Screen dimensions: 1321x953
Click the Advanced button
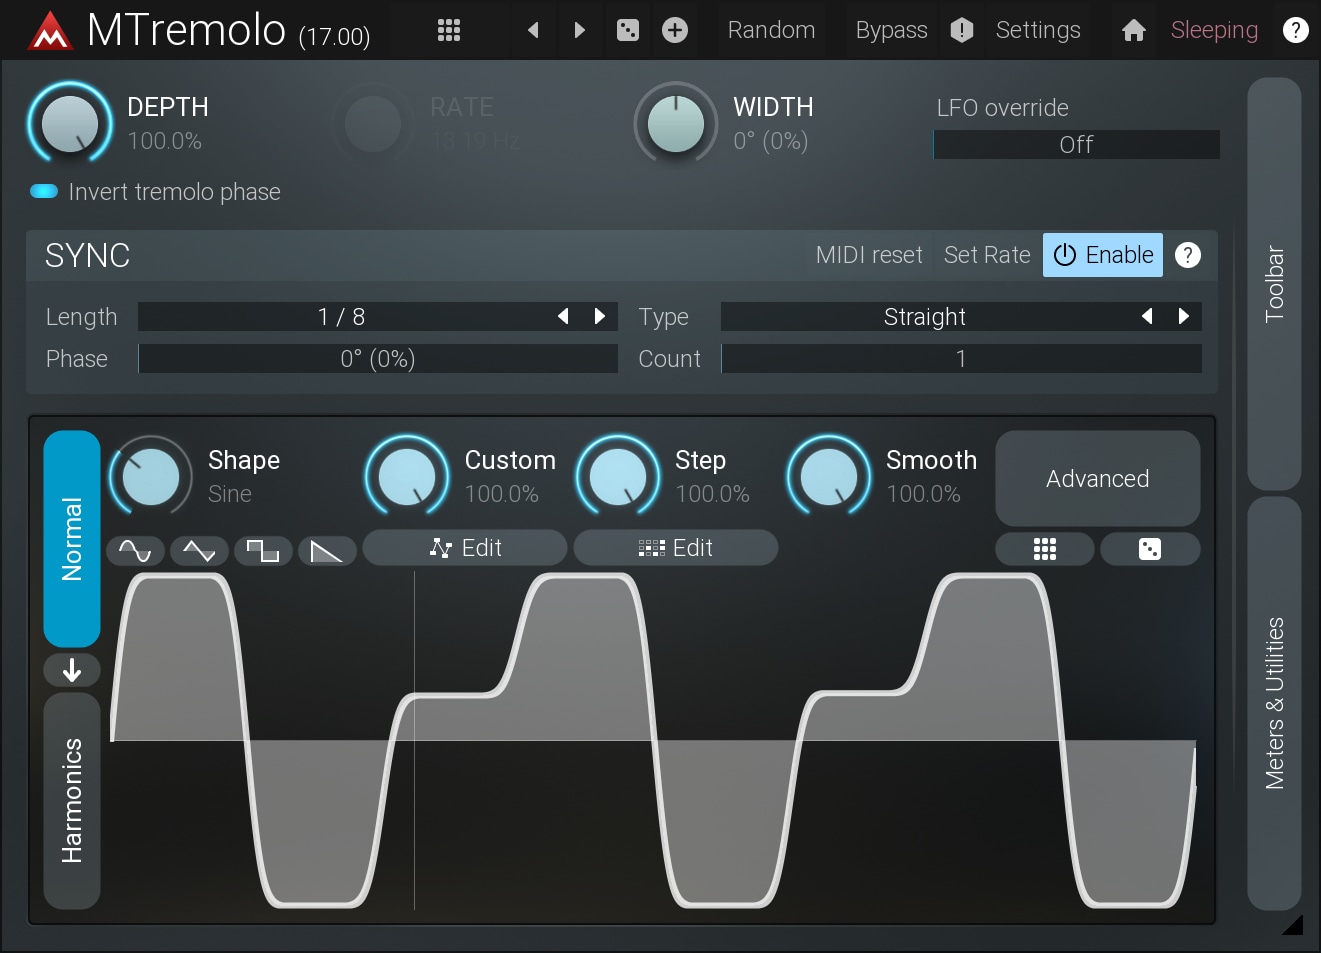pyautogui.click(x=1097, y=479)
